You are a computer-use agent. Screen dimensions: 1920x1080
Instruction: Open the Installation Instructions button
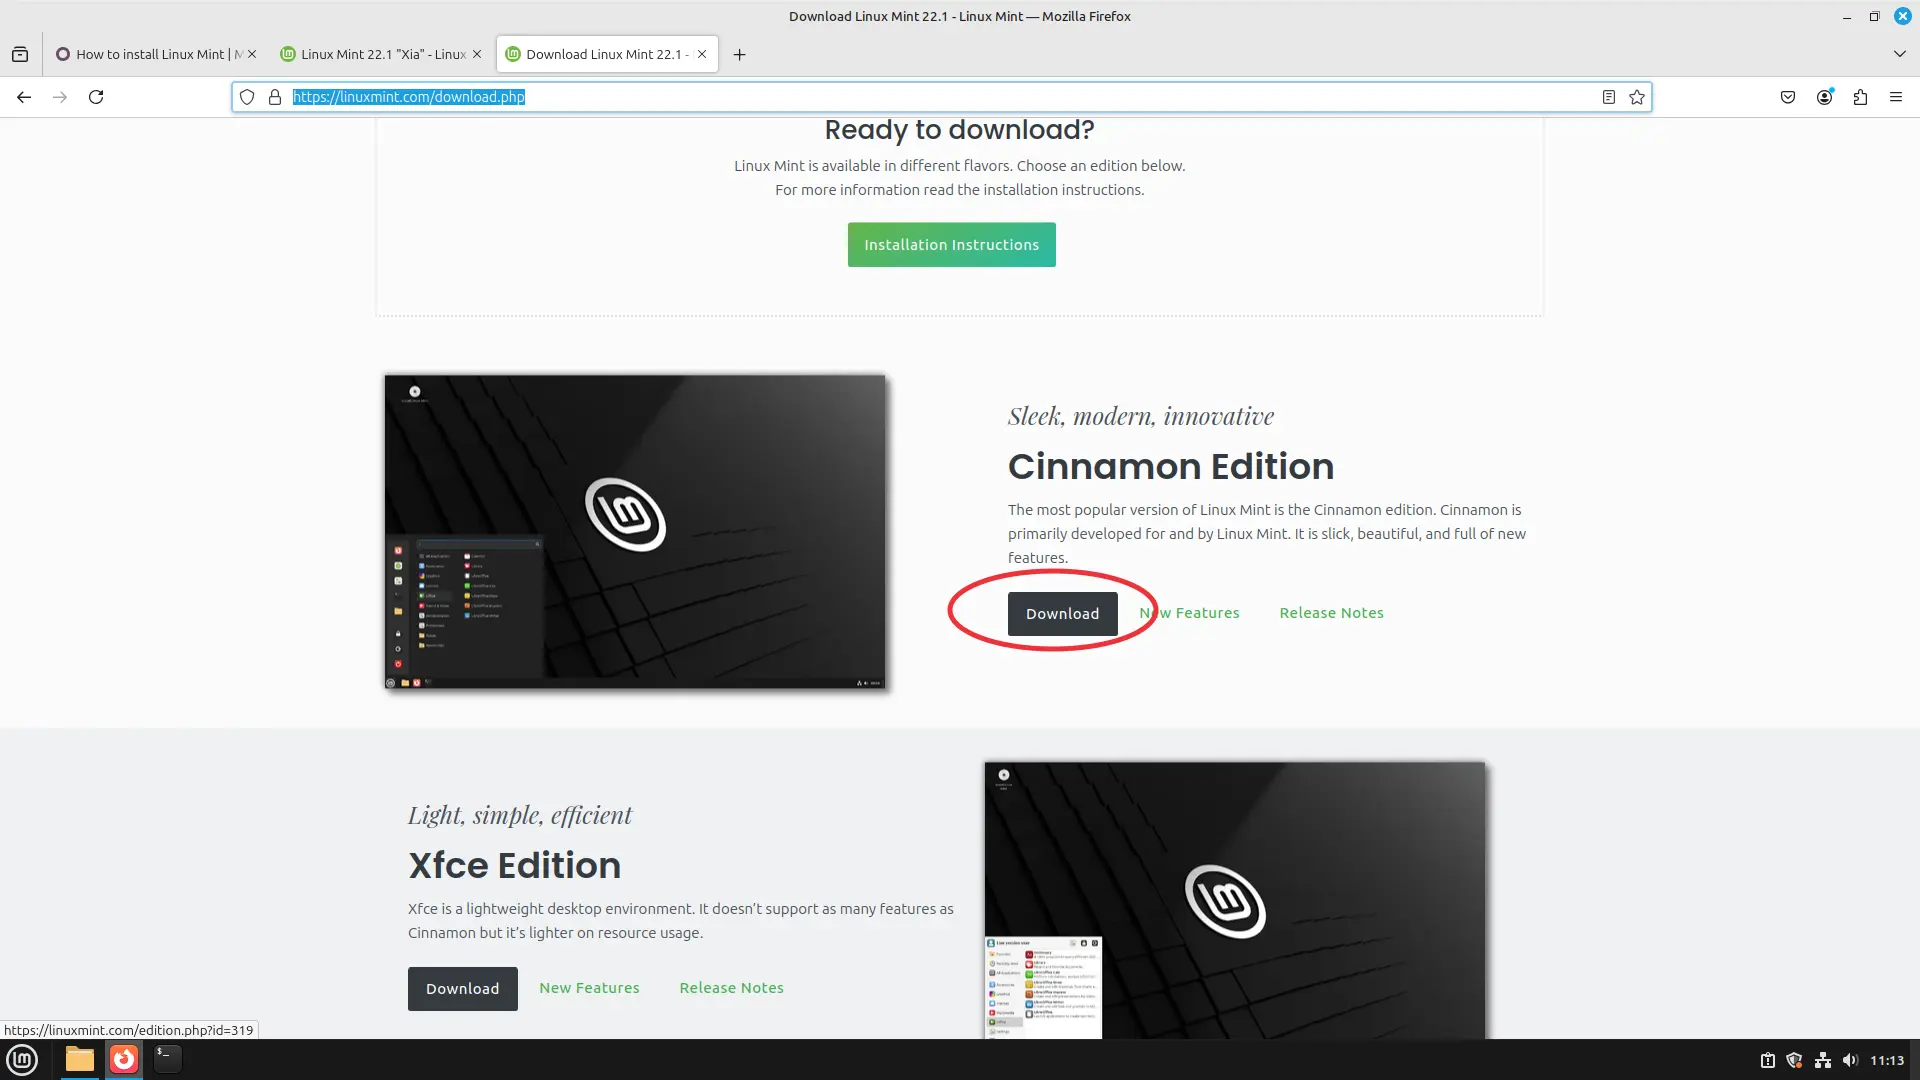pyautogui.click(x=951, y=245)
